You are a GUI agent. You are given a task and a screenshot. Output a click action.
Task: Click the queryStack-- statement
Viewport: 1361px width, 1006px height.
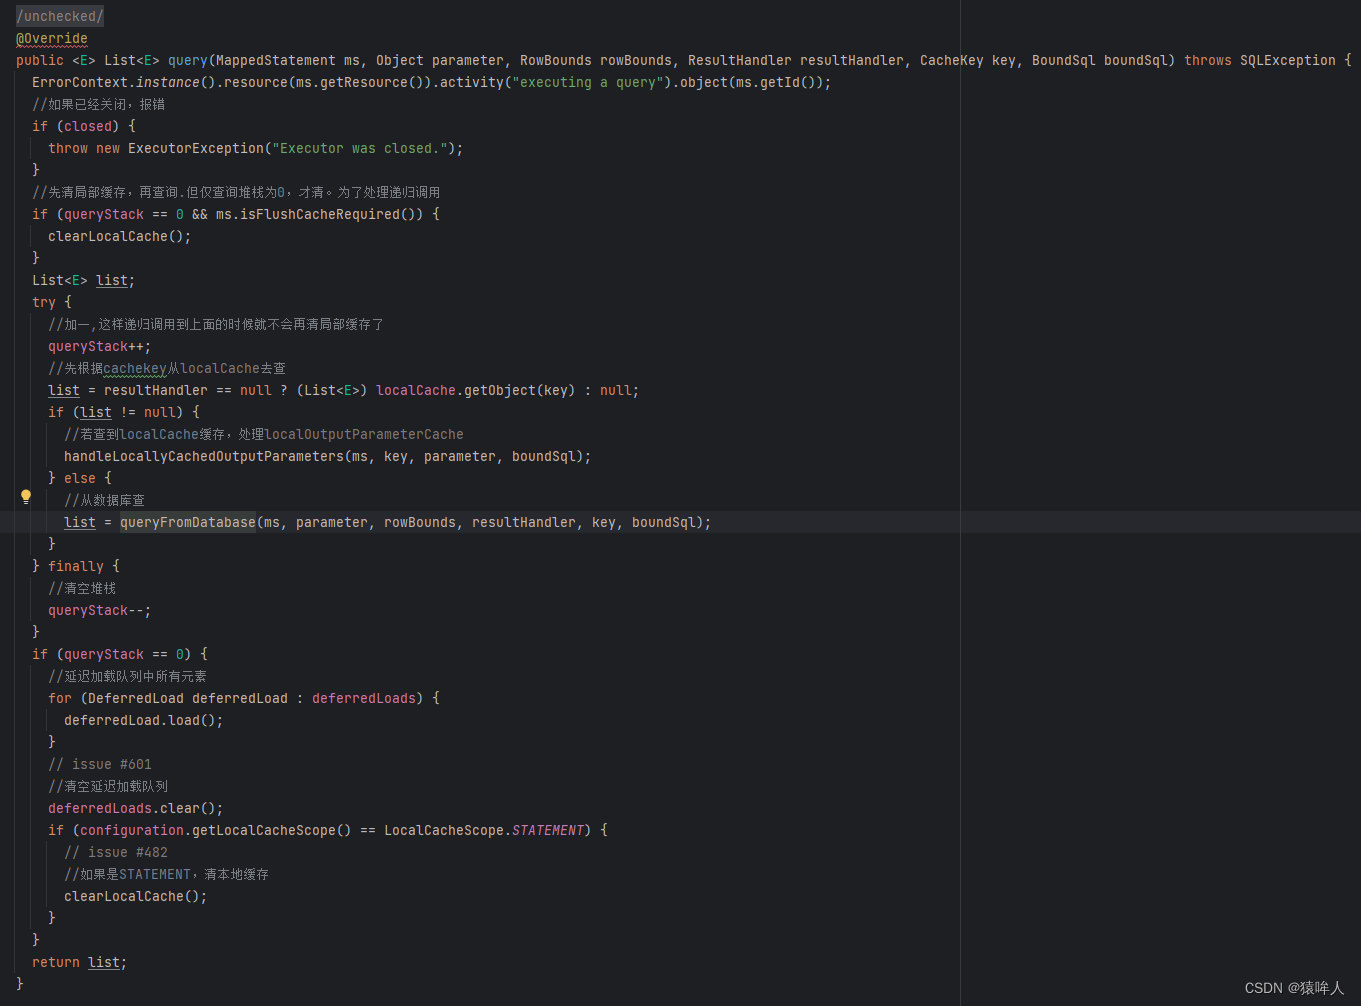coord(100,610)
